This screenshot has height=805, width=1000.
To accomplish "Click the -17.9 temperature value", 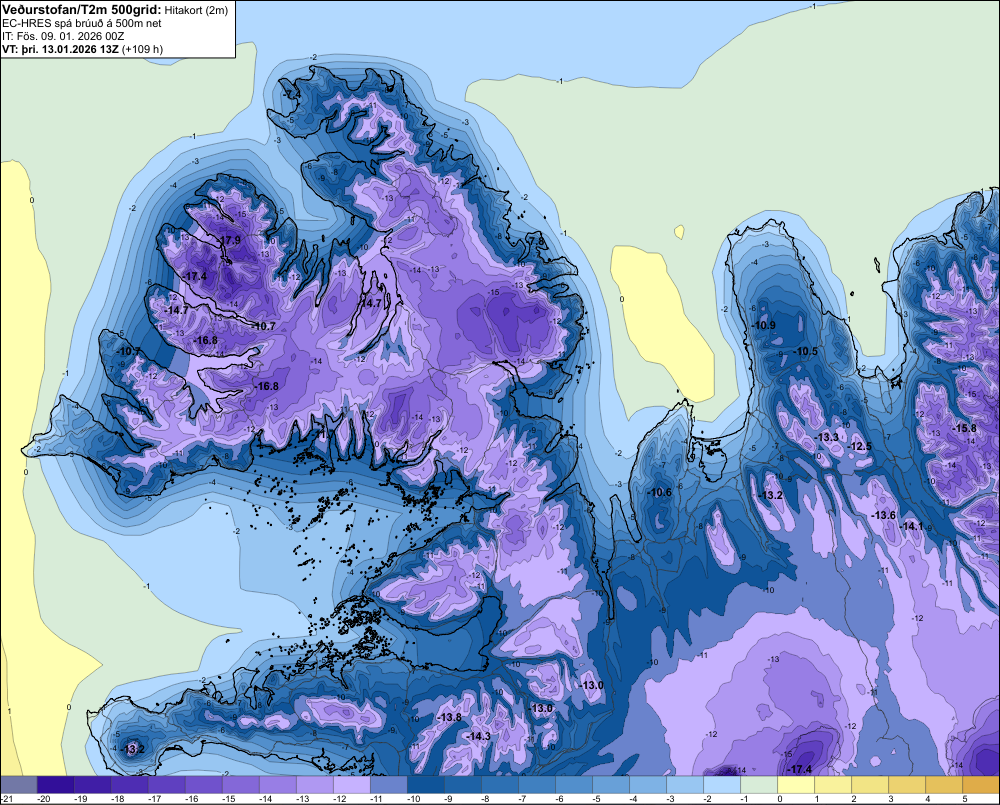I will [x=229, y=240].
